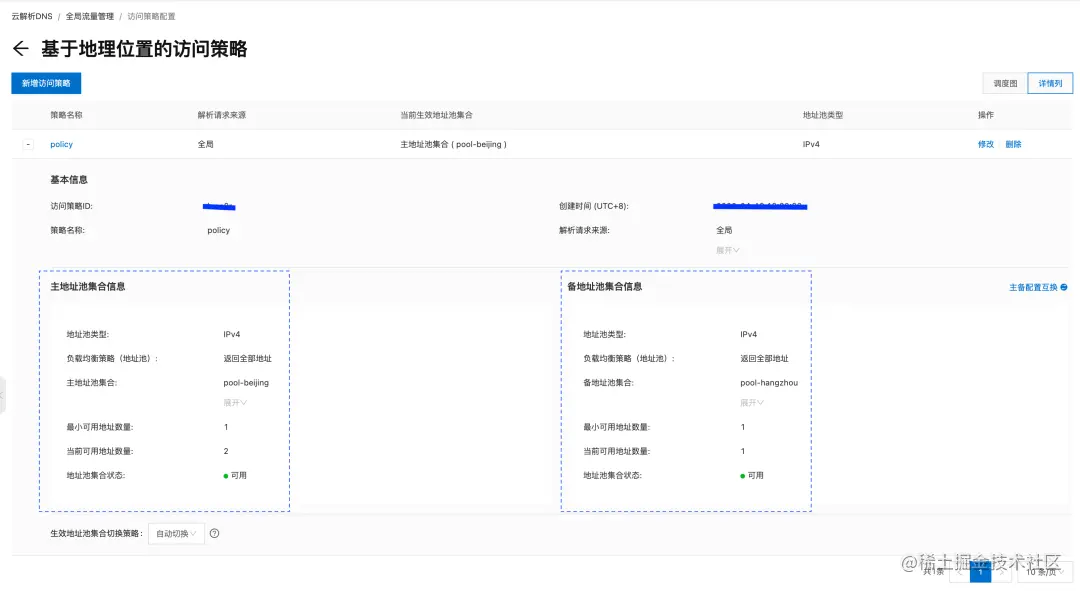The image size is (1080, 591).
Task: Click 当前可用地址数量 value 2
Action: point(226,451)
